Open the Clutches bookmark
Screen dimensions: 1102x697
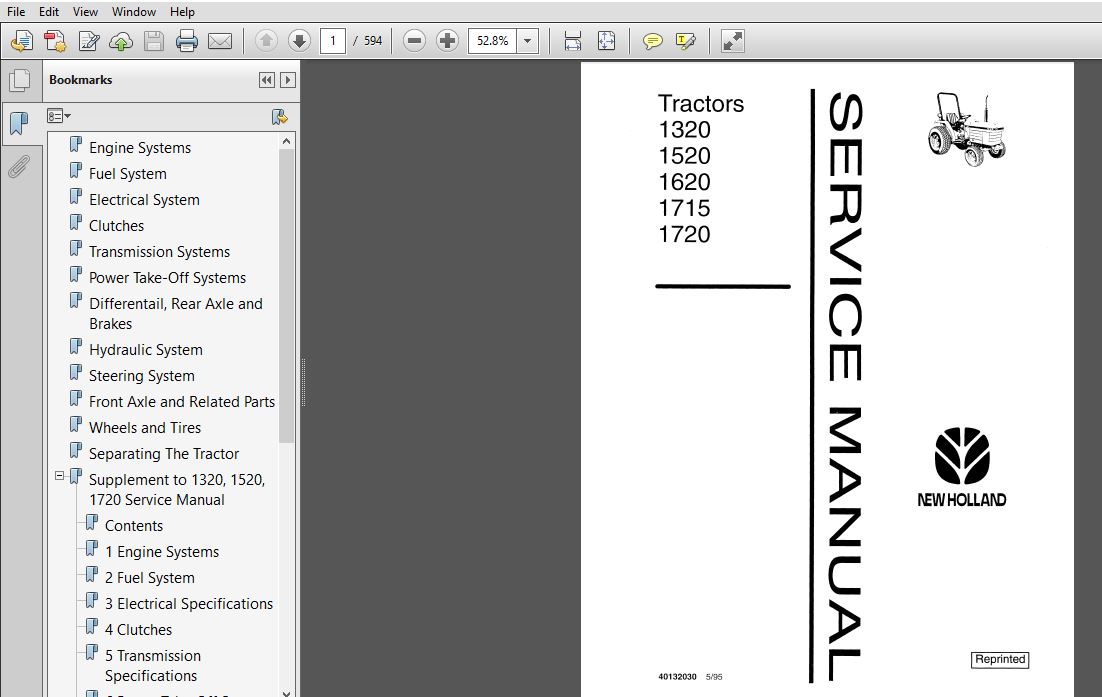pyautogui.click(x=116, y=226)
